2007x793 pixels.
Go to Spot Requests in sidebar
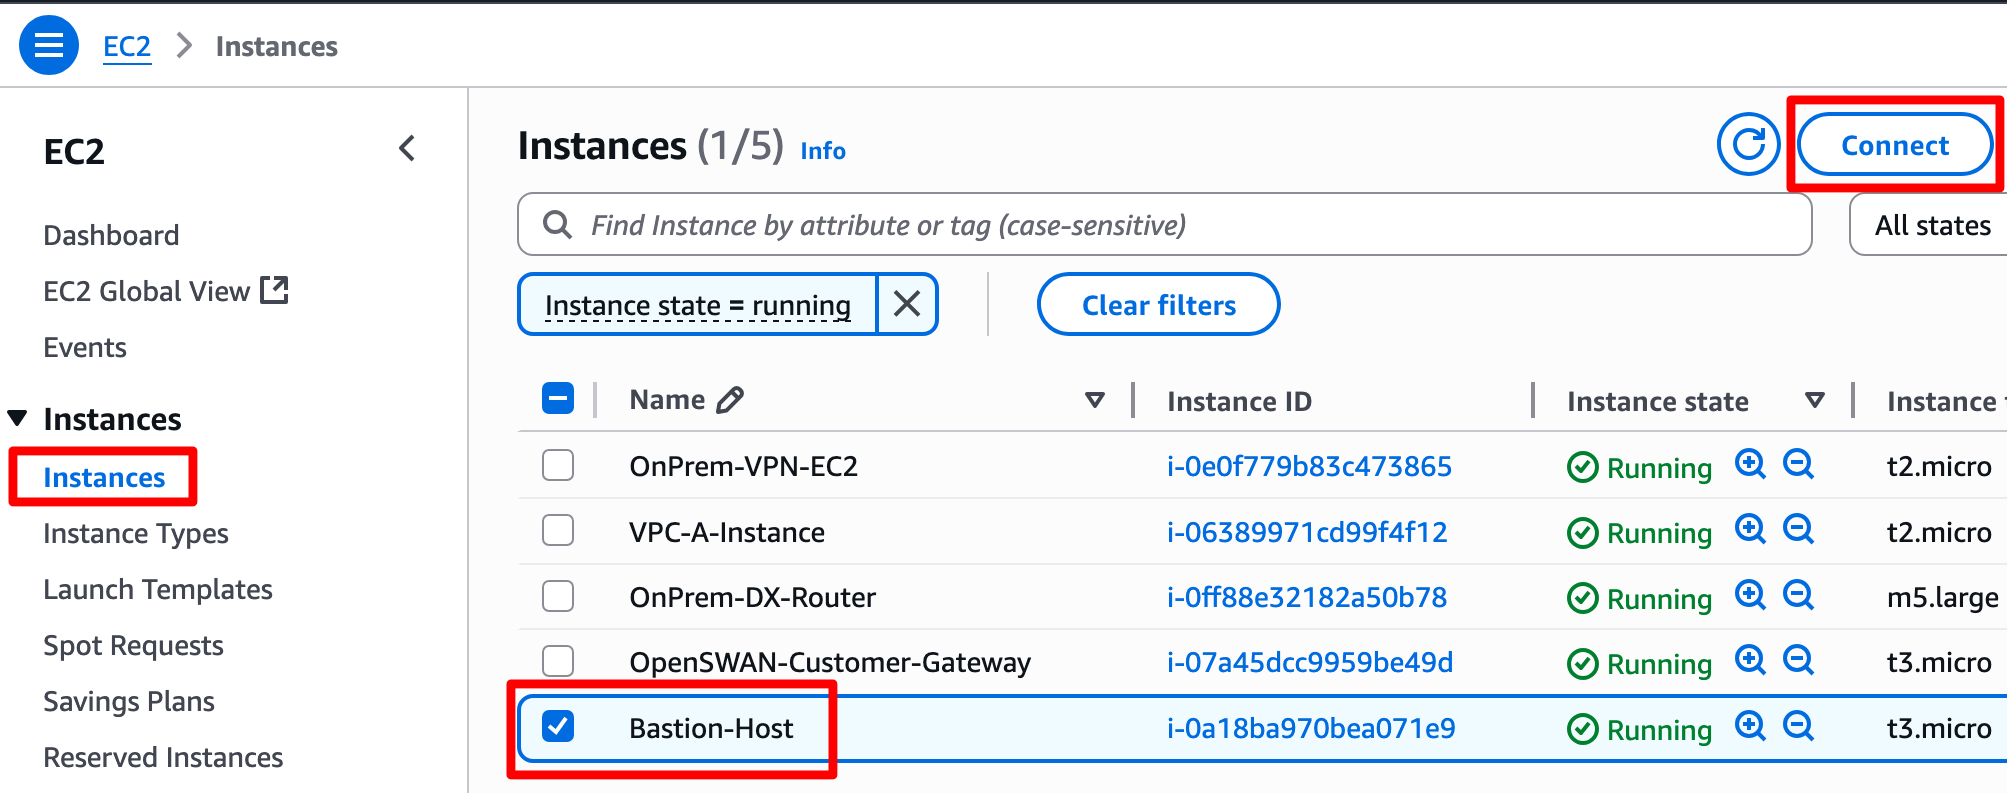tap(133, 646)
